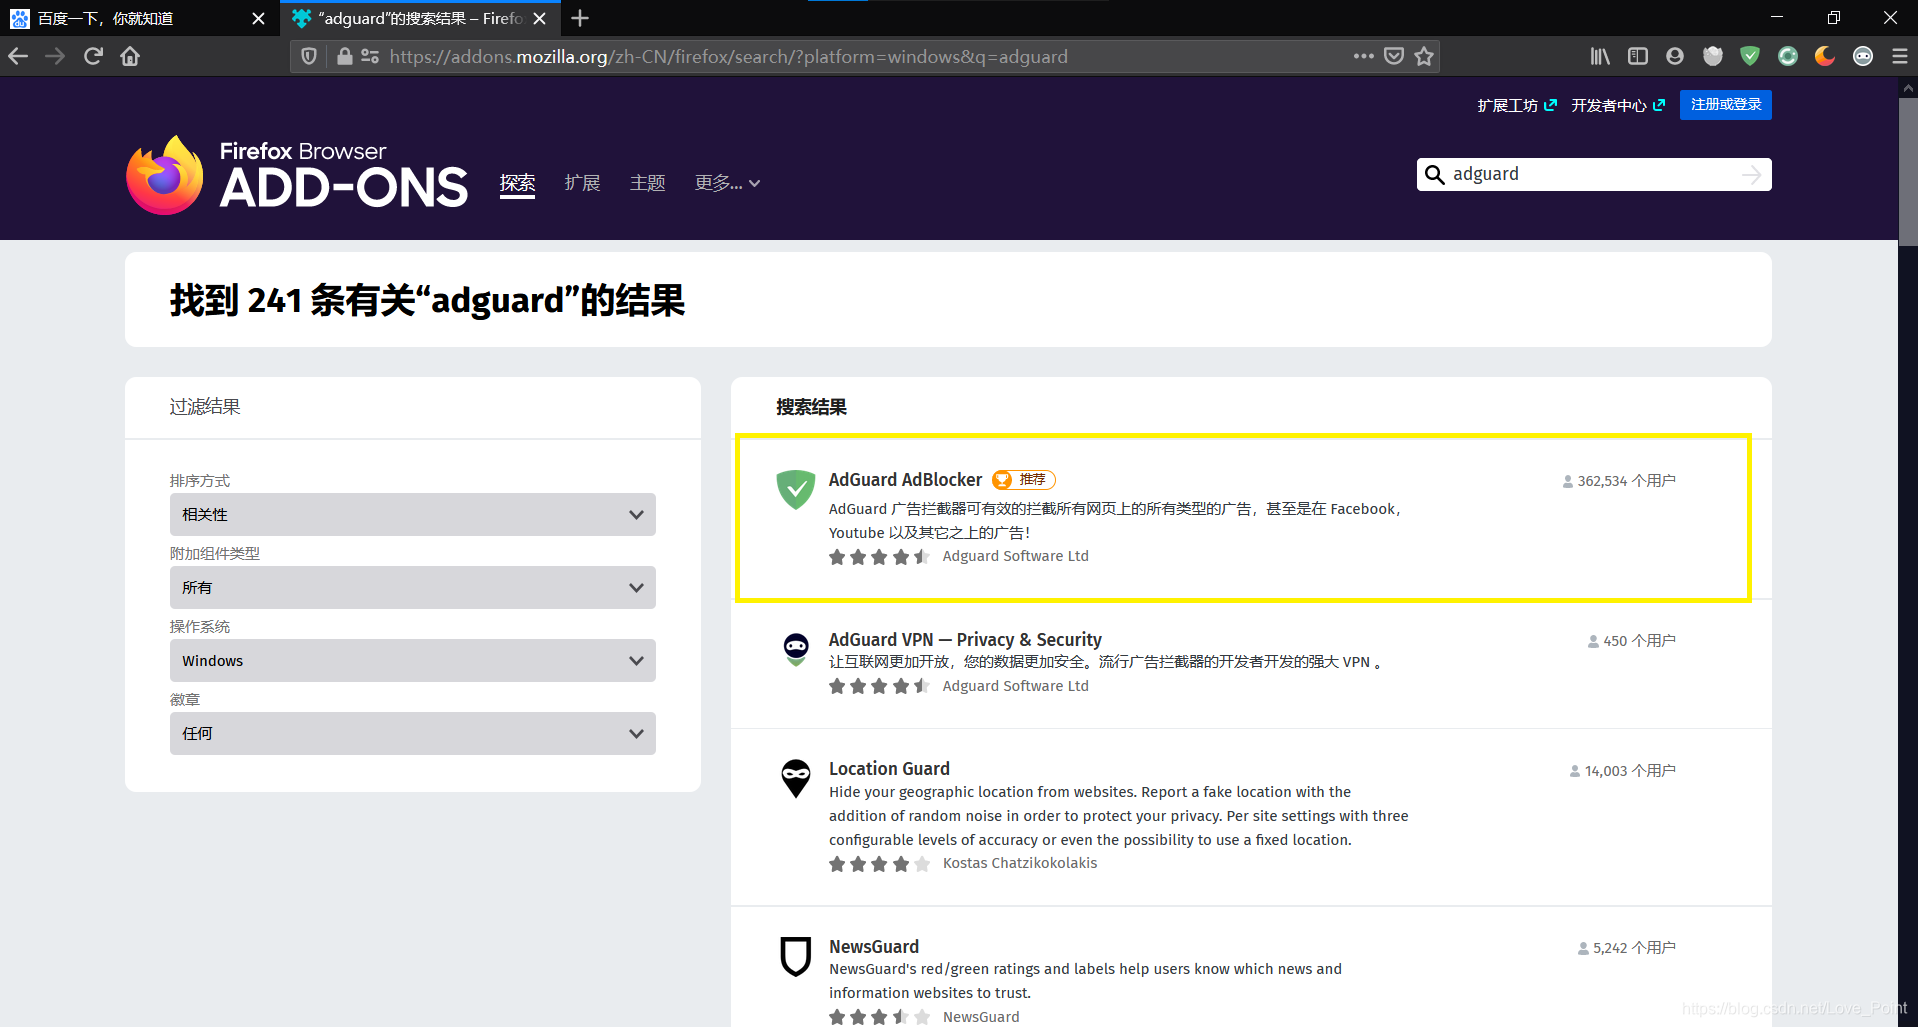Open the AdGuard AdBlocker result title

pyautogui.click(x=905, y=480)
